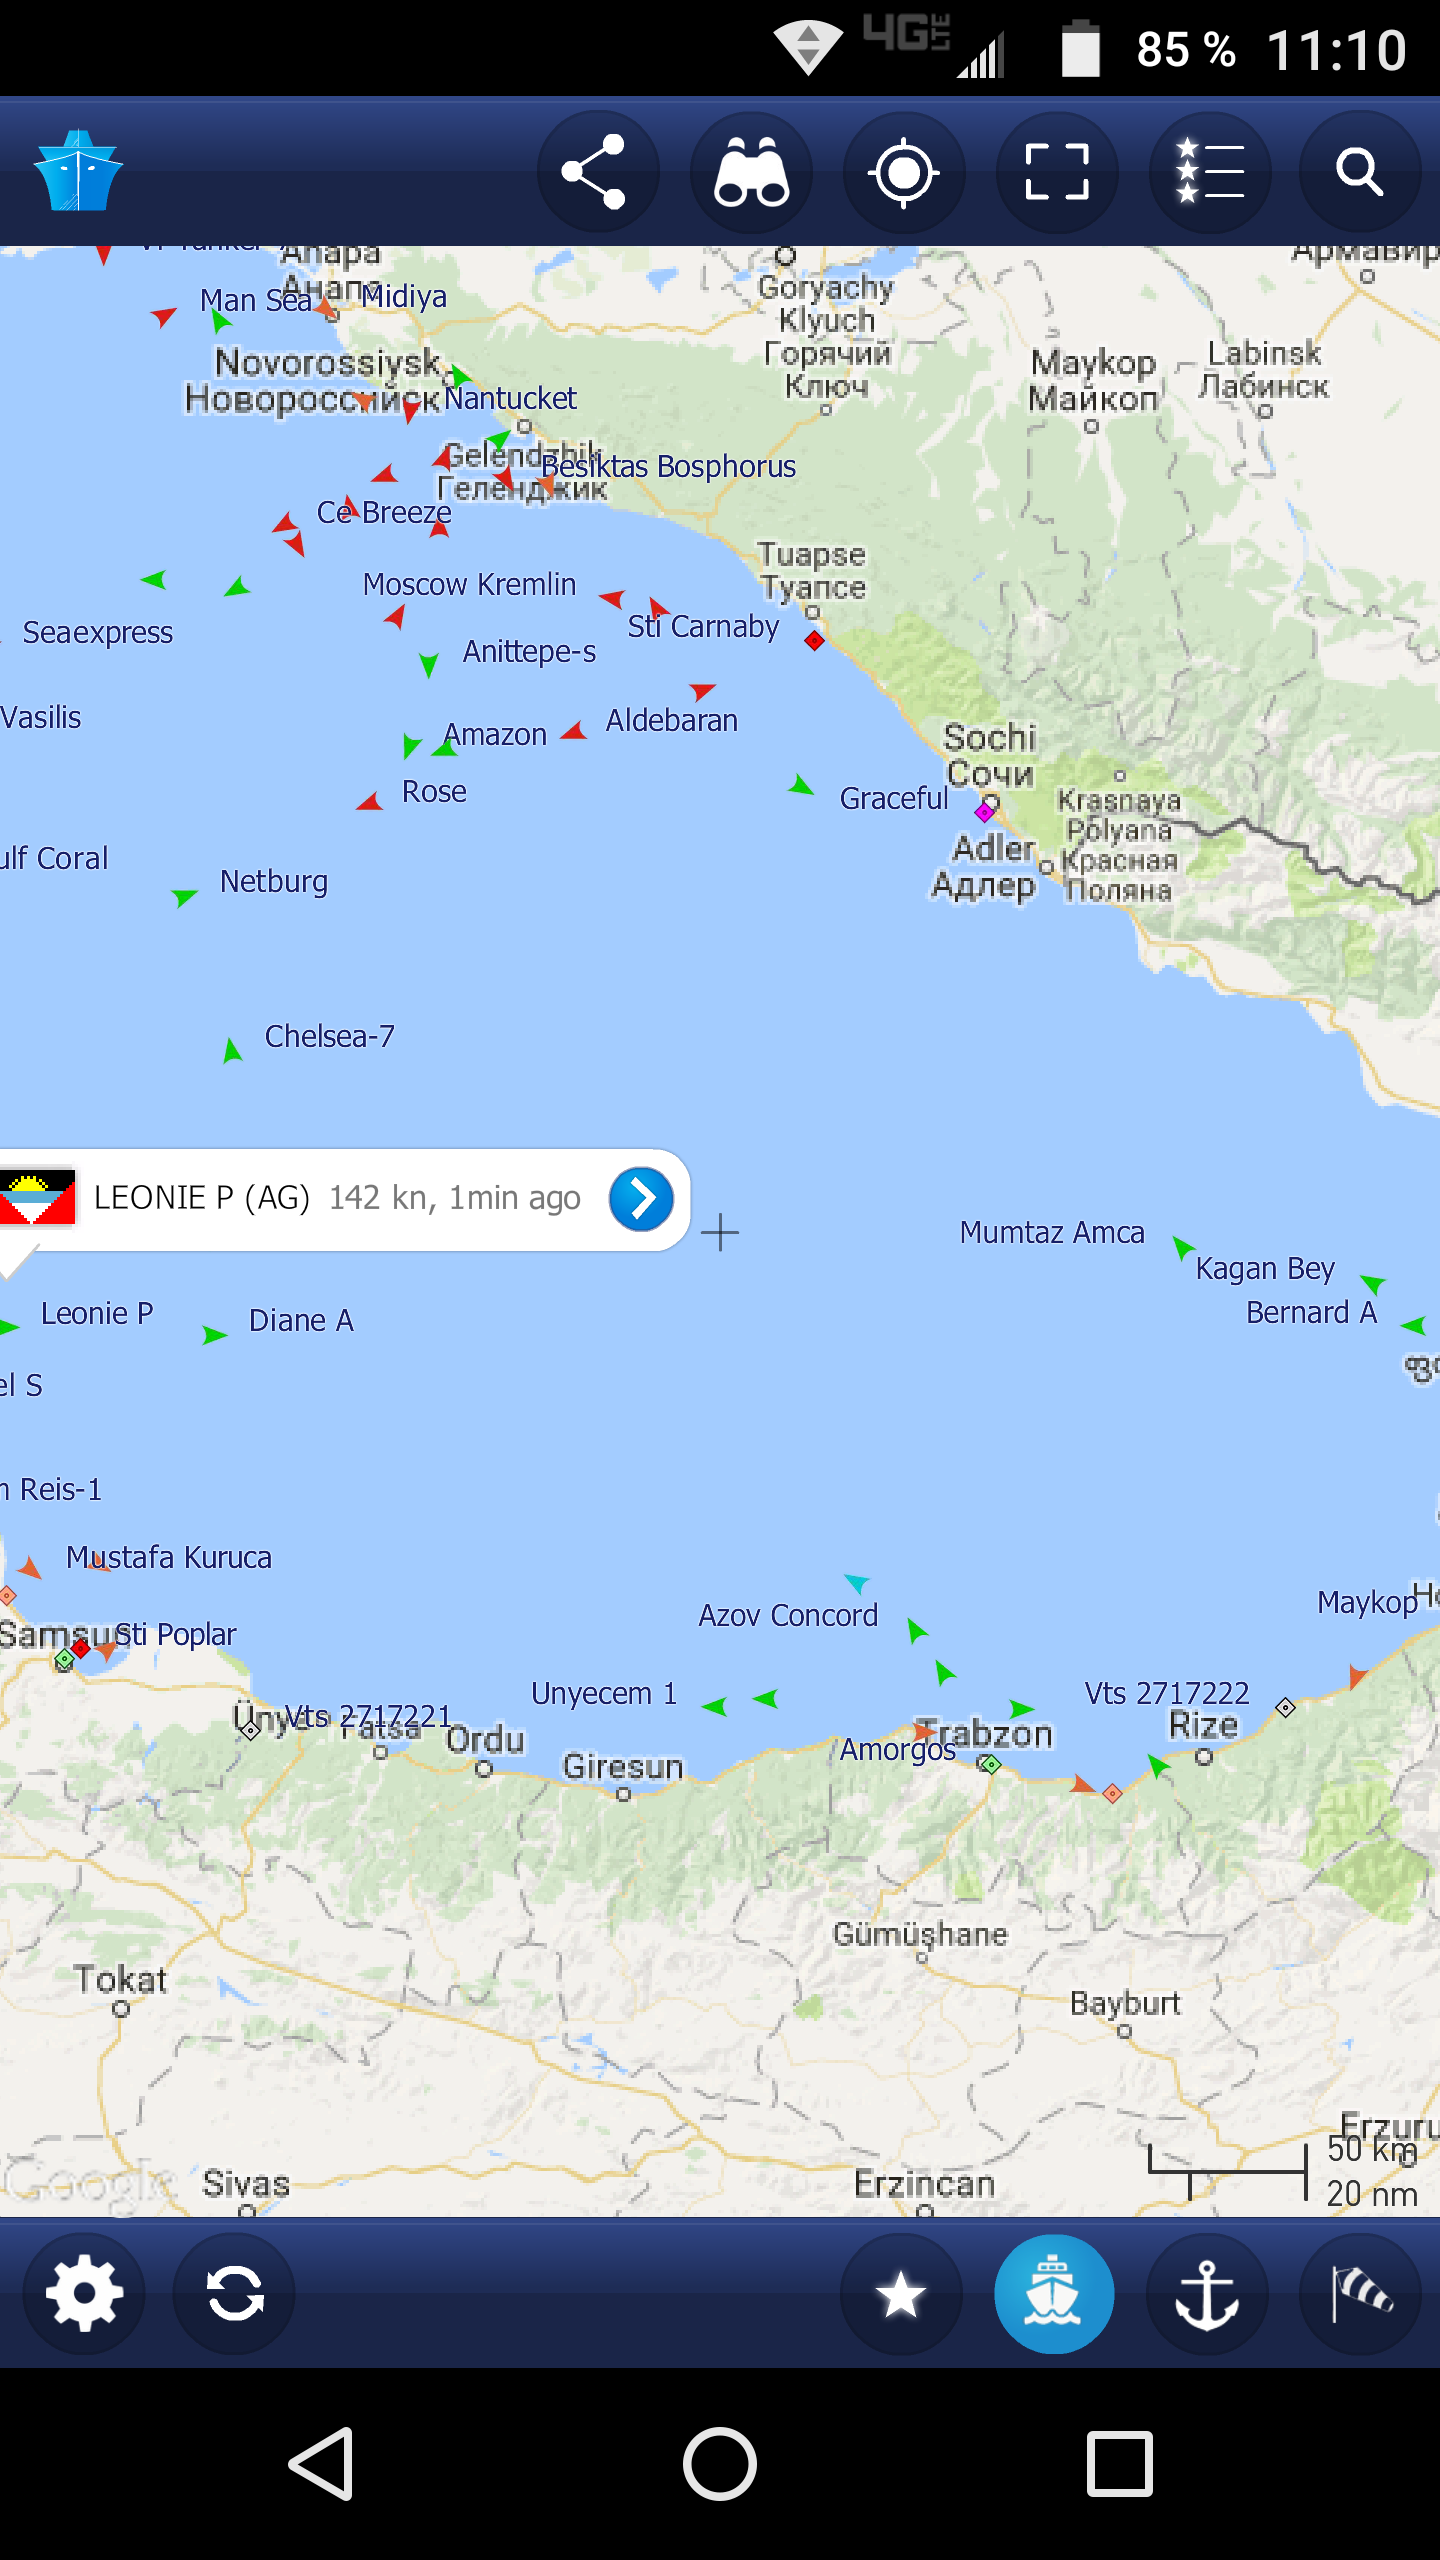Select the Diane A vessel marker

click(213, 1335)
